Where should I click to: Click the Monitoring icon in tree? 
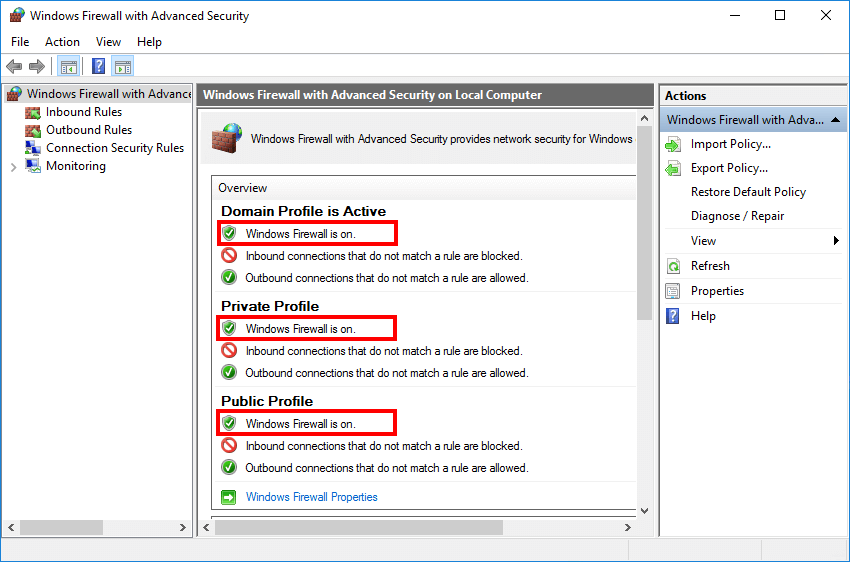click(x=33, y=166)
